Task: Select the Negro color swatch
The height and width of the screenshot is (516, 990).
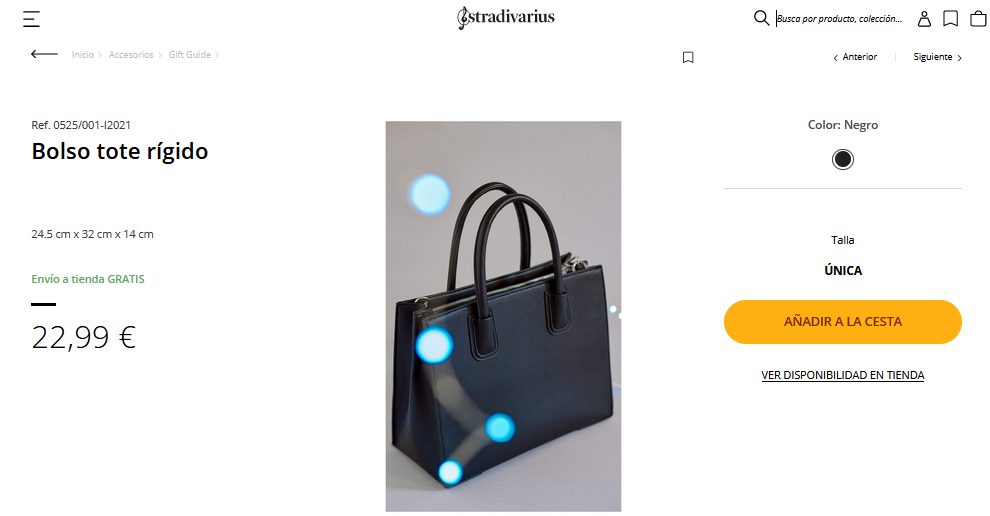Action: [842, 159]
